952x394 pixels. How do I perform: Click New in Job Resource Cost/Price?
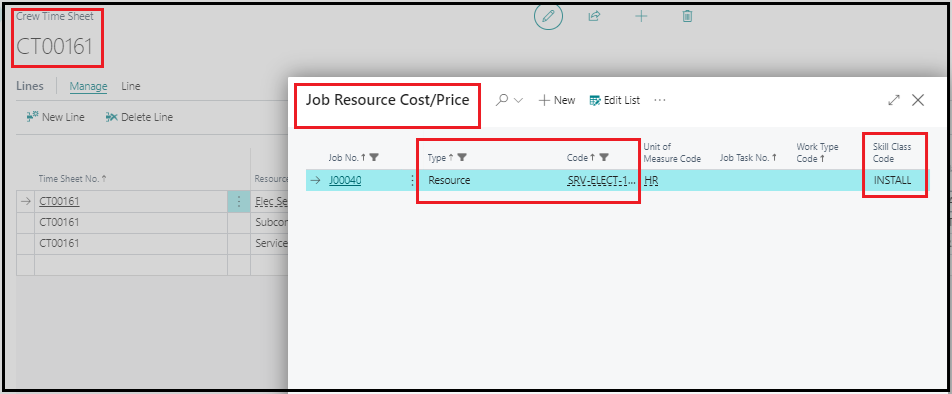click(557, 101)
